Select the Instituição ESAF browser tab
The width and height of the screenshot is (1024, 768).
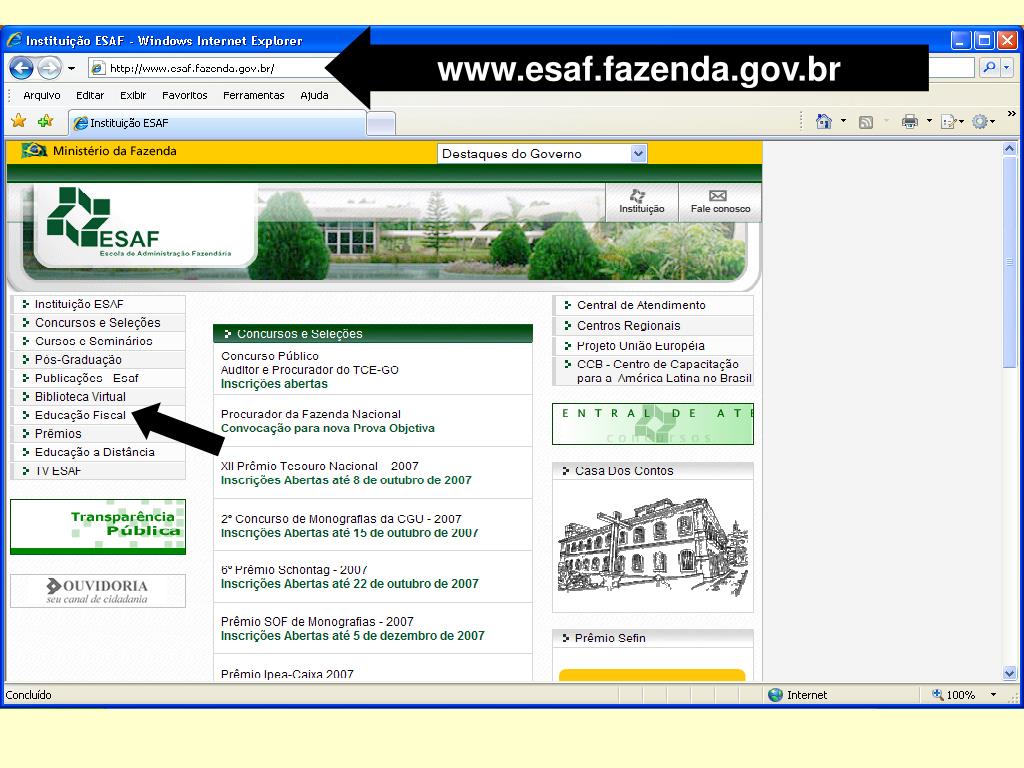click(217, 123)
